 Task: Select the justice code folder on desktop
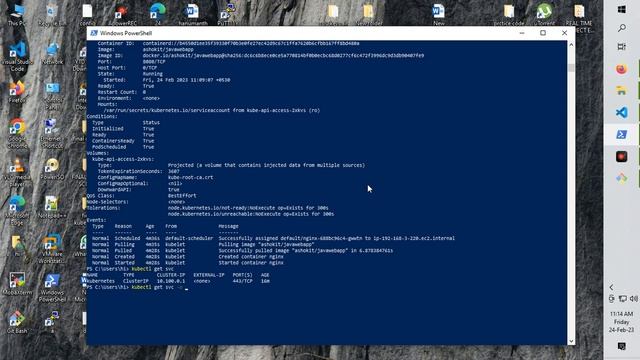tap(509, 15)
